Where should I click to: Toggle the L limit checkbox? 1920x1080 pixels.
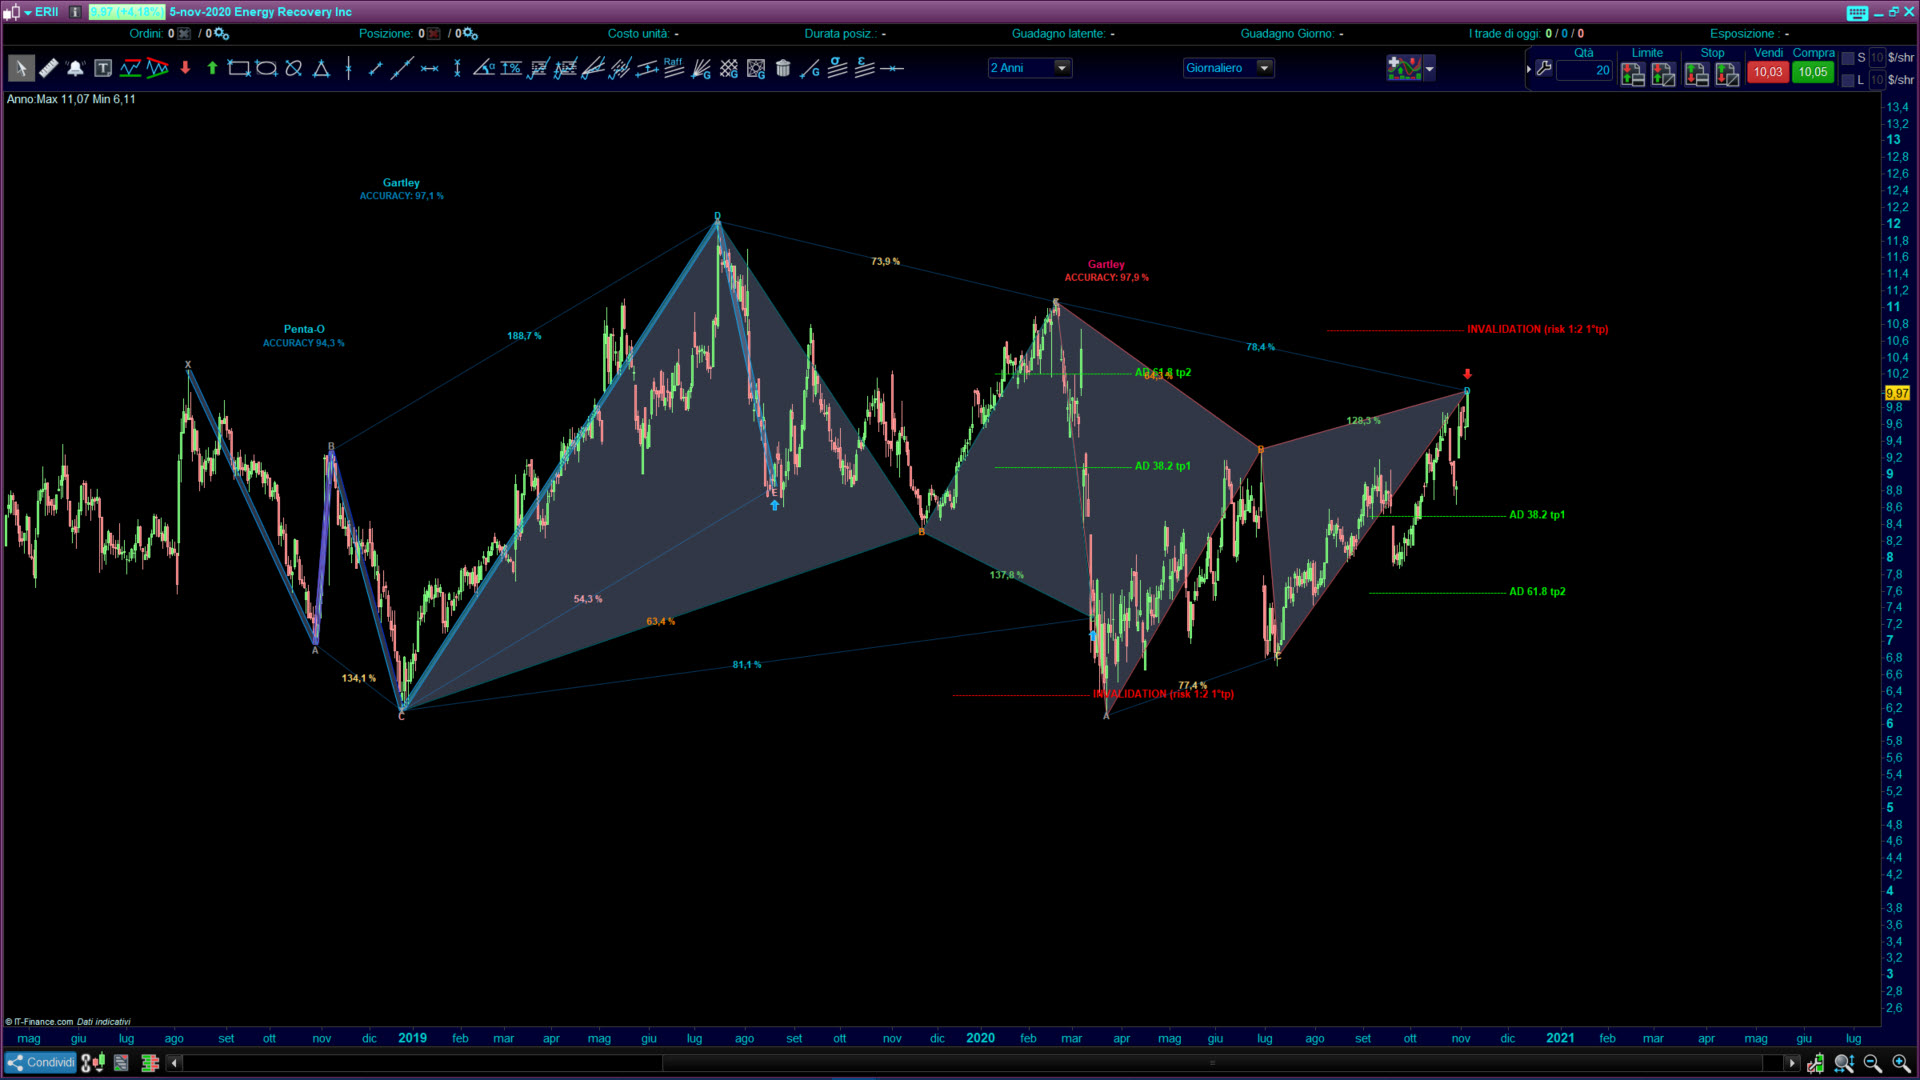[1848, 80]
